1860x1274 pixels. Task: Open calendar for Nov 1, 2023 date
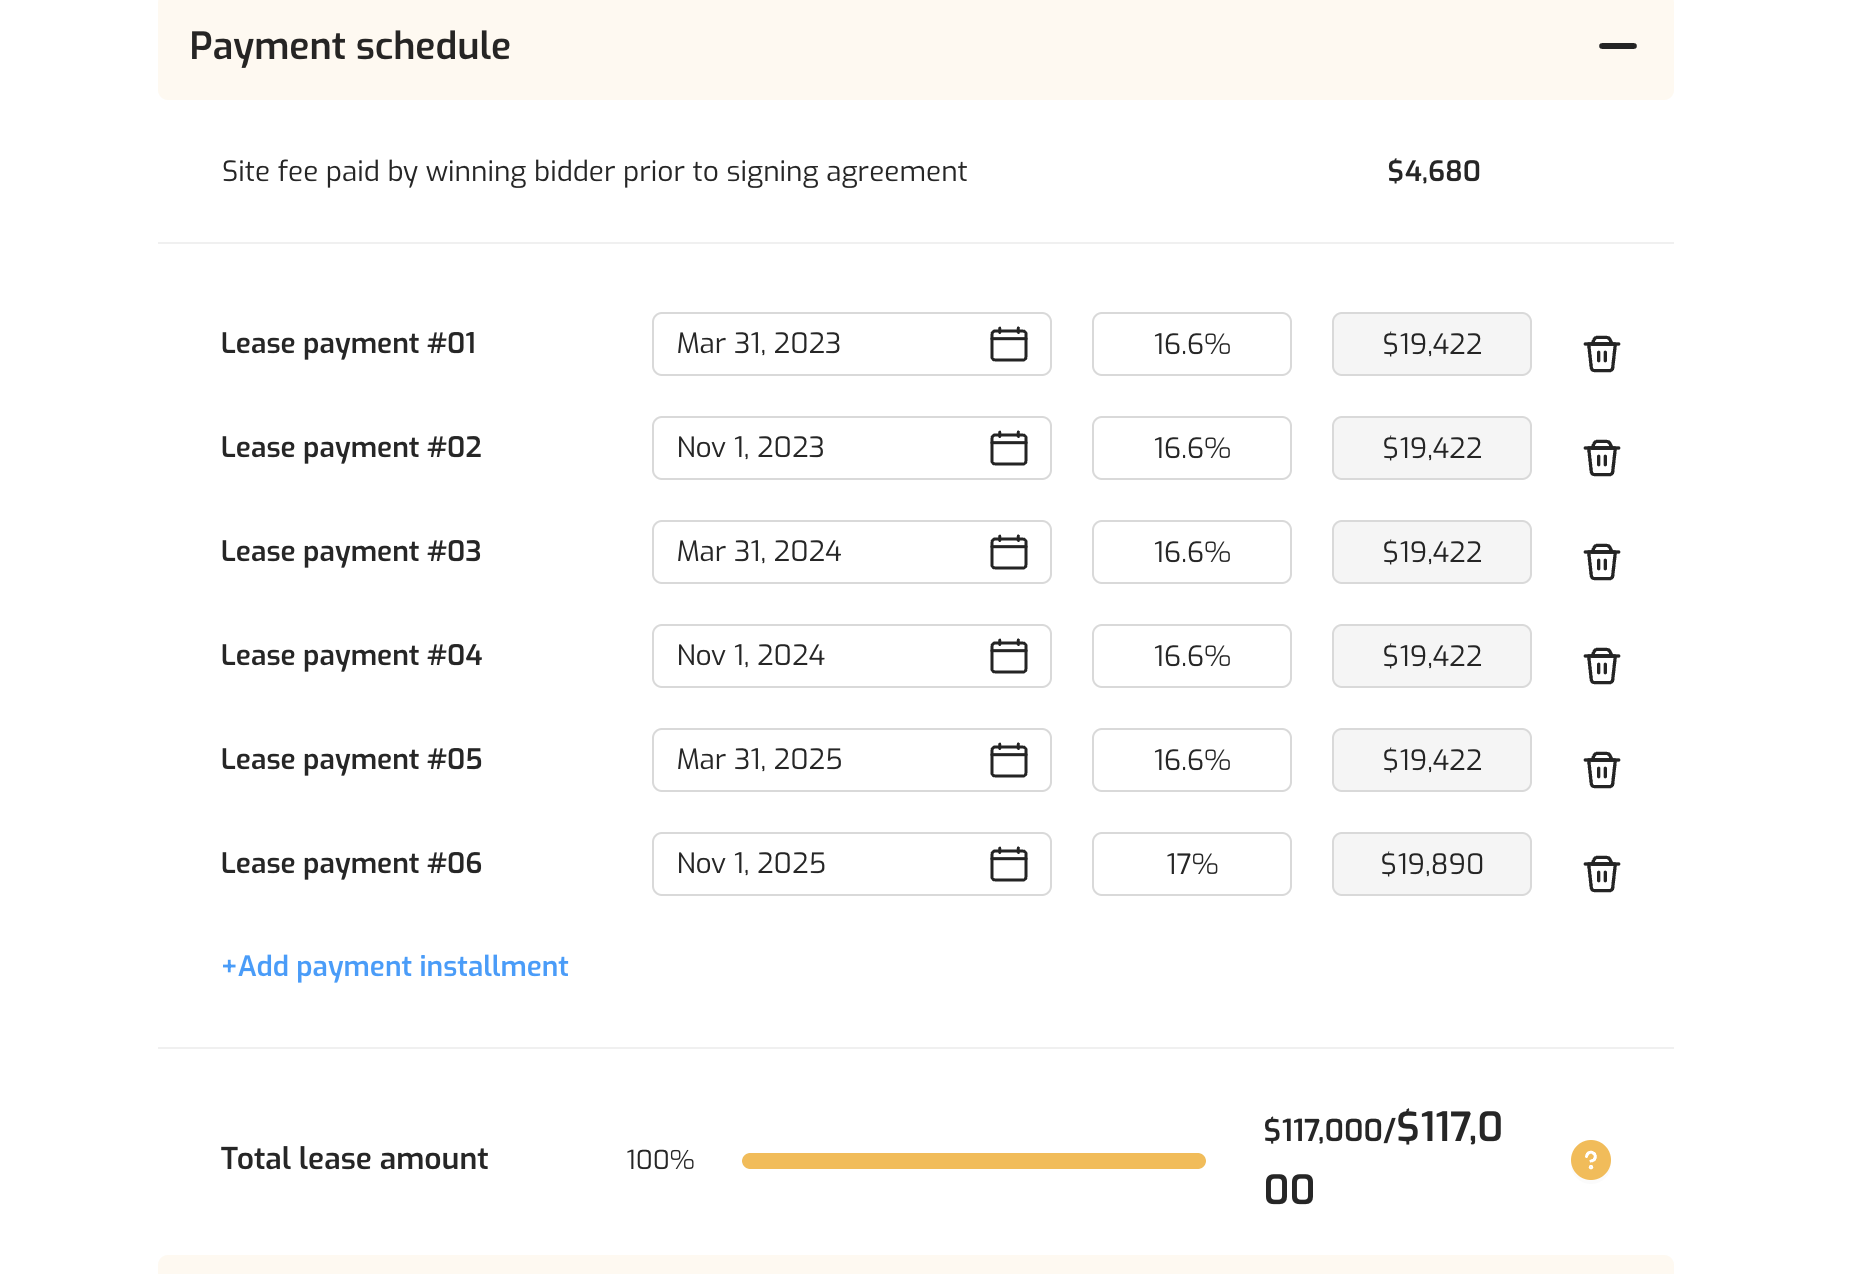(x=1008, y=448)
